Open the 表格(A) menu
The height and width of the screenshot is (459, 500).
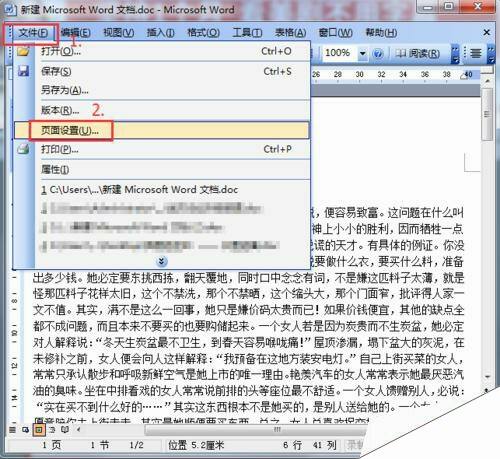pos(290,33)
